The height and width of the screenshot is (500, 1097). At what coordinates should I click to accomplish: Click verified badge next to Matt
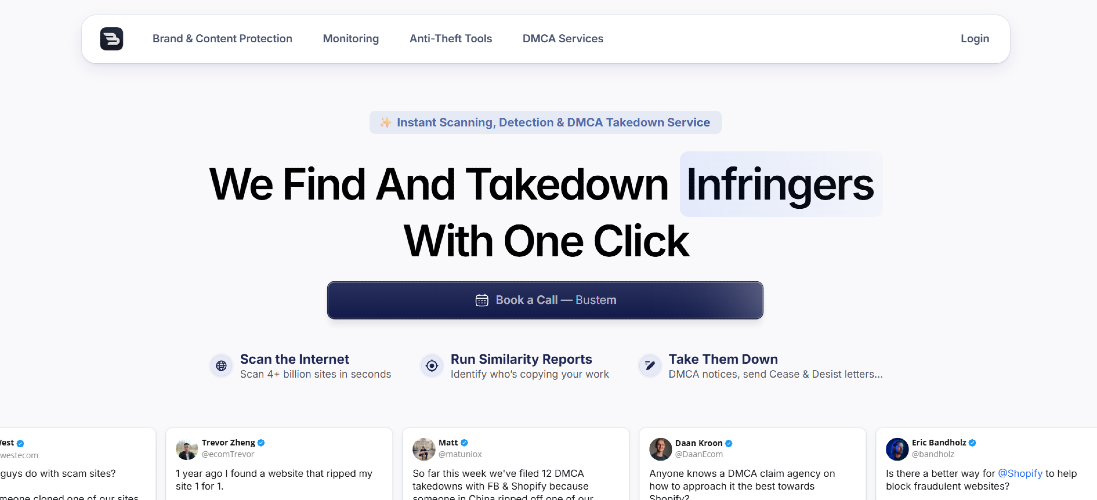pyautogui.click(x=464, y=443)
